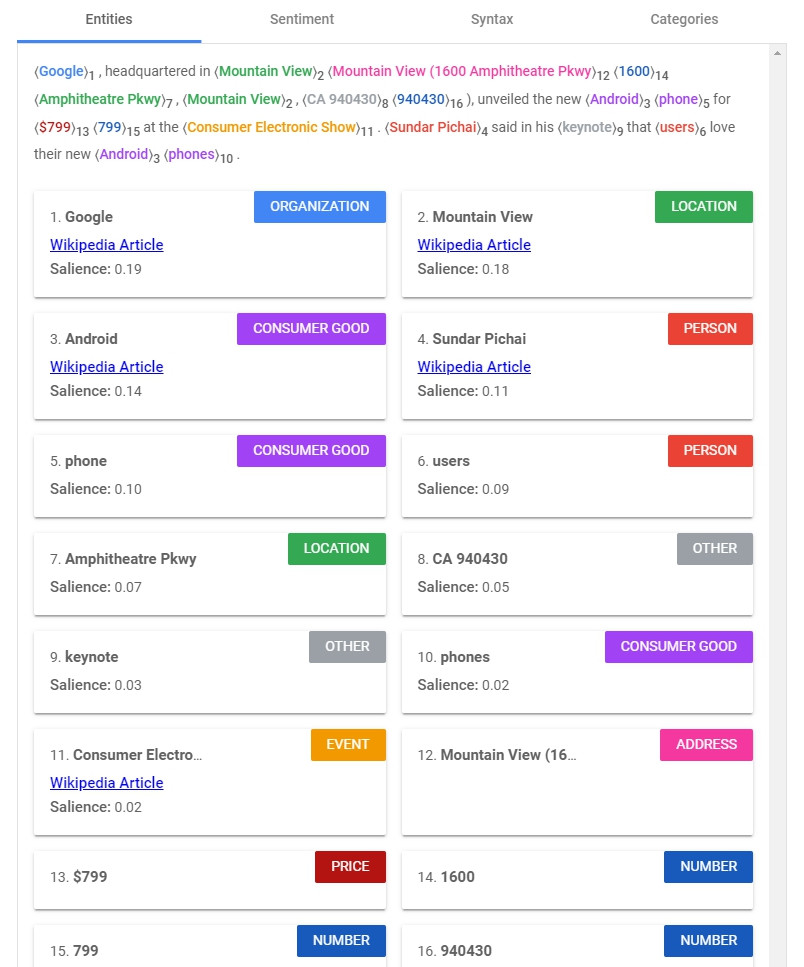Switch to the Entities tab
804x967 pixels.
[109, 20]
